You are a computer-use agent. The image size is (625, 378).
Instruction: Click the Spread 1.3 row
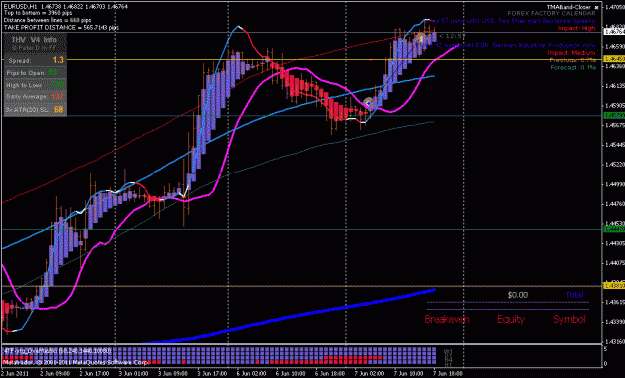tap(35, 60)
